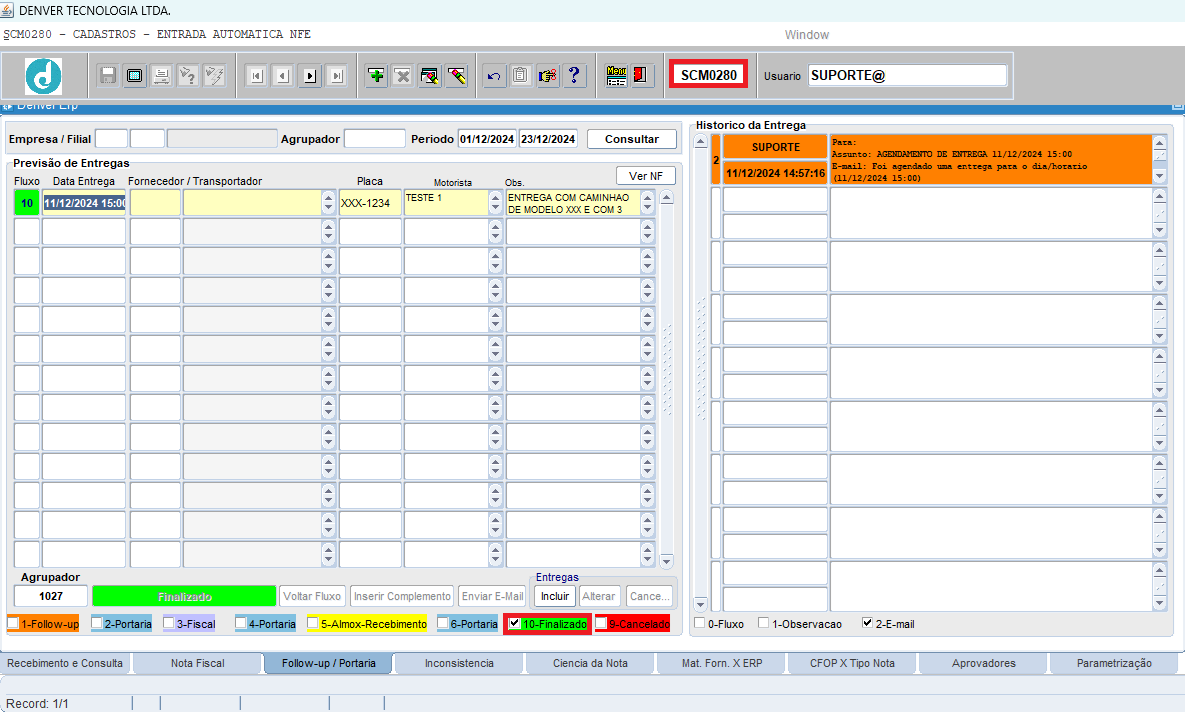Image resolution: width=1185 pixels, height=712 pixels.
Task: Insert new record with green plus icon
Action: coord(376,76)
